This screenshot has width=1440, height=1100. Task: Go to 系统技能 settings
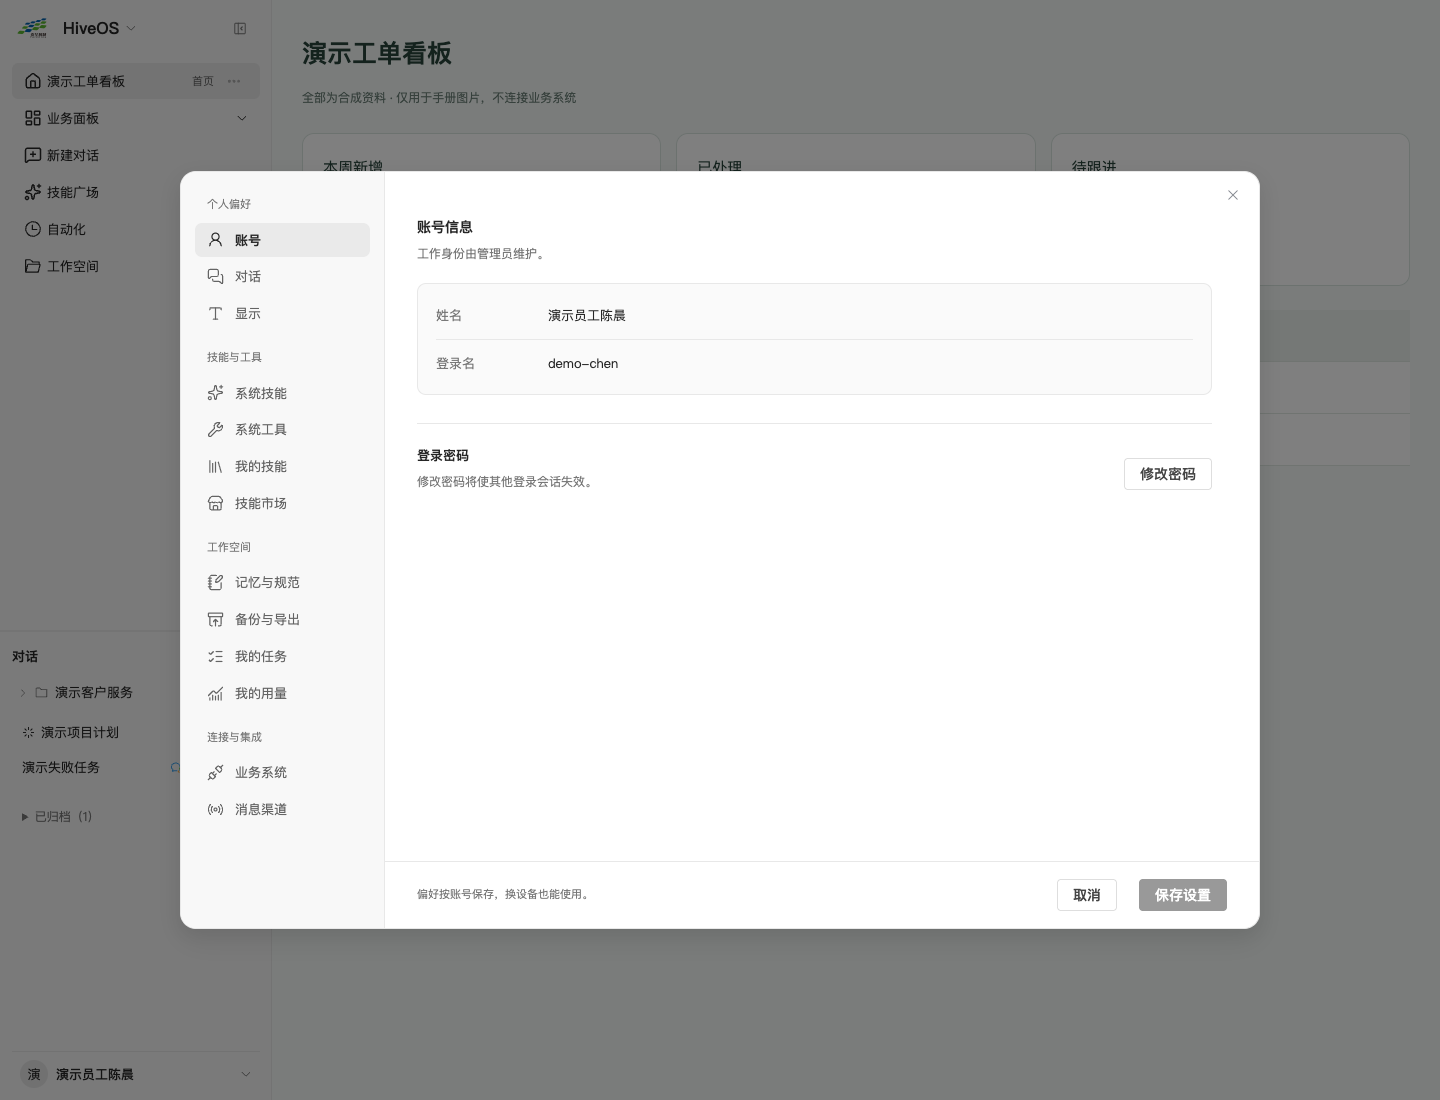[282, 393]
